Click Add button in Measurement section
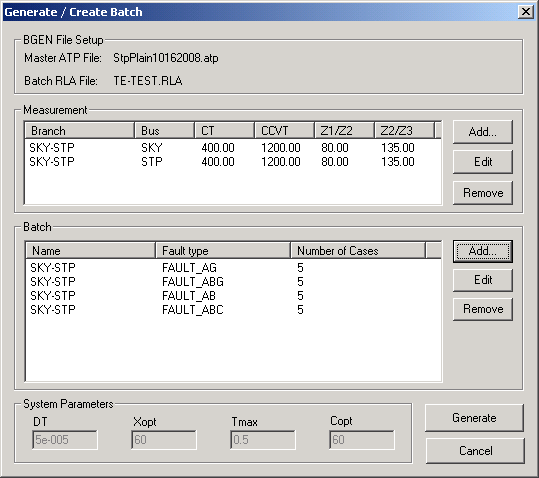Viewport: 539px width, 478px height. [483, 132]
